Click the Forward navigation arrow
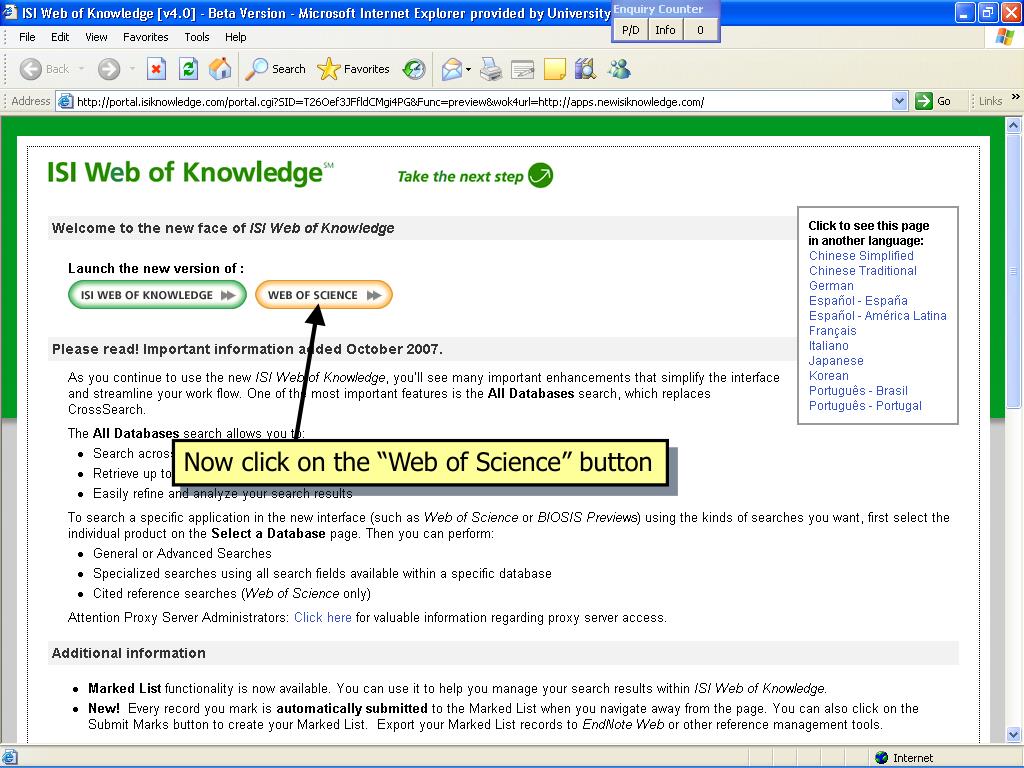This screenshot has width=1024, height=768. (109, 69)
